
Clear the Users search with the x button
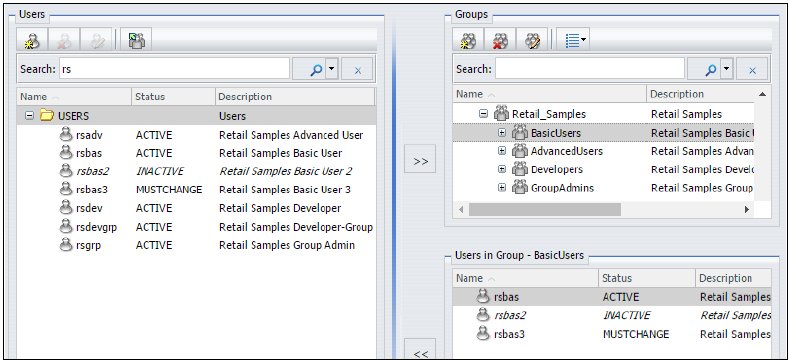(357, 69)
